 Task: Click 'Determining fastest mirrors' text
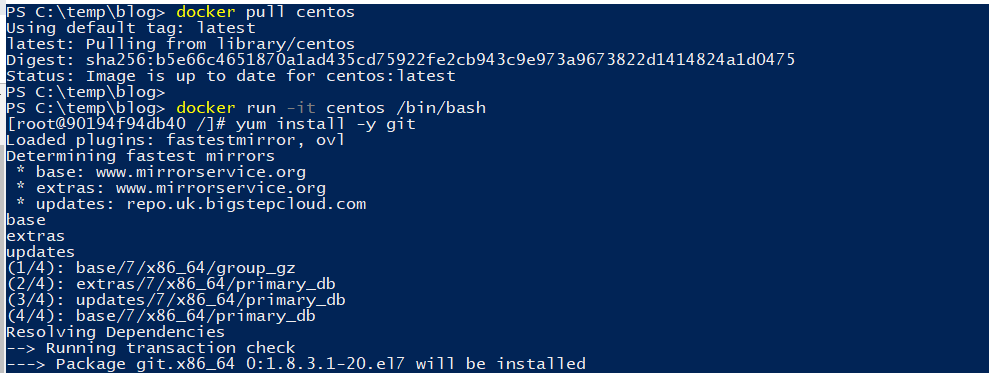pos(141,156)
